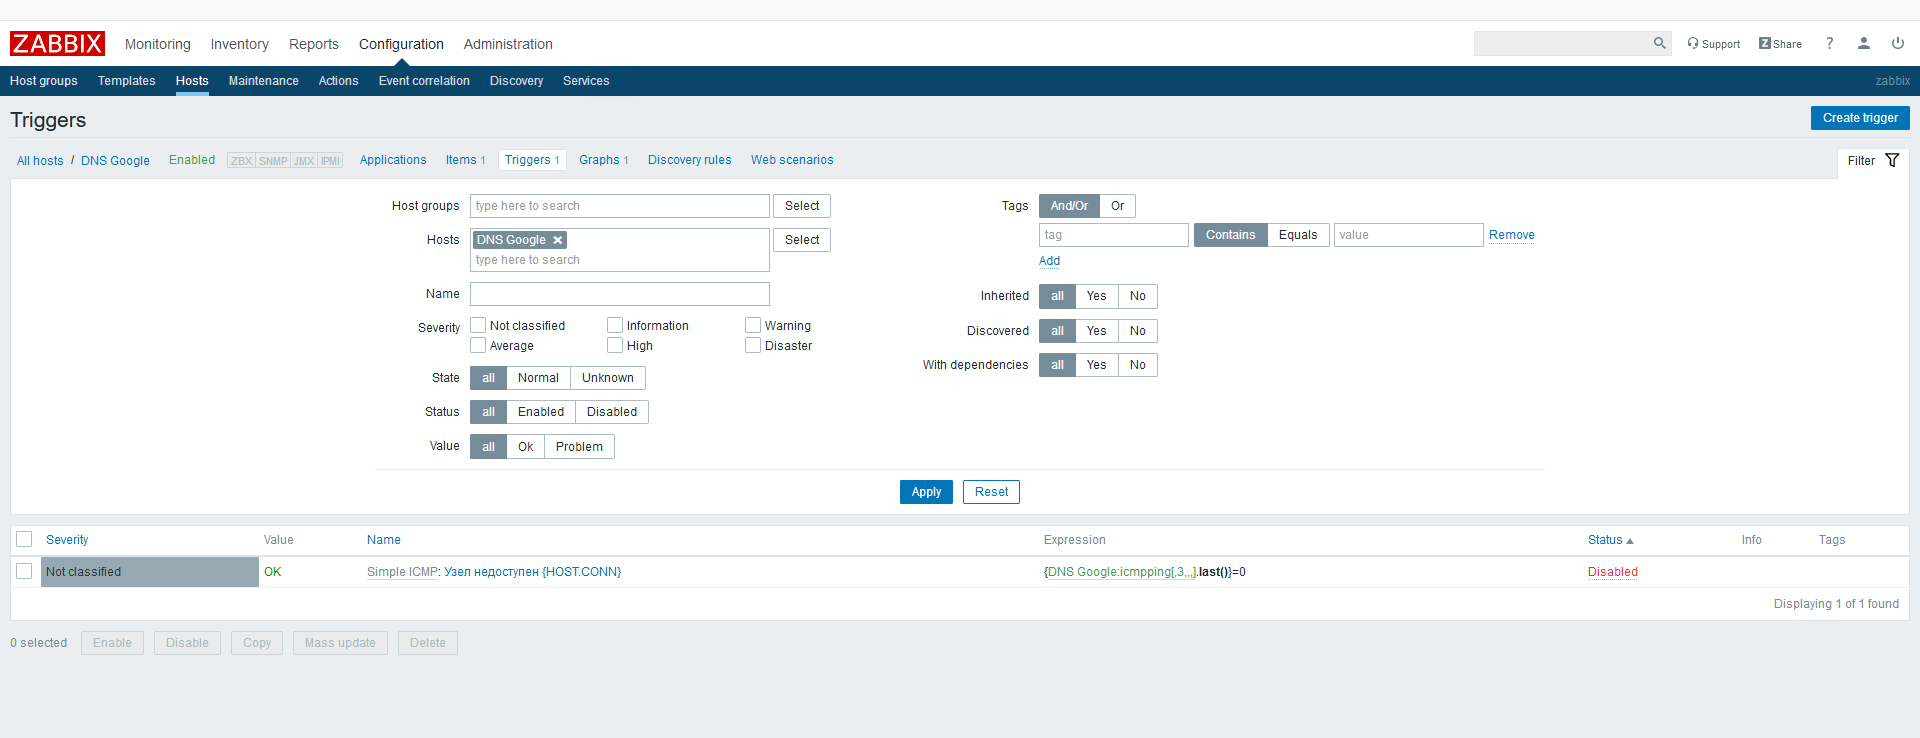The height and width of the screenshot is (738, 1920).
Task: Set Inherited filter to Yes
Action: pyautogui.click(x=1097, y=296)
